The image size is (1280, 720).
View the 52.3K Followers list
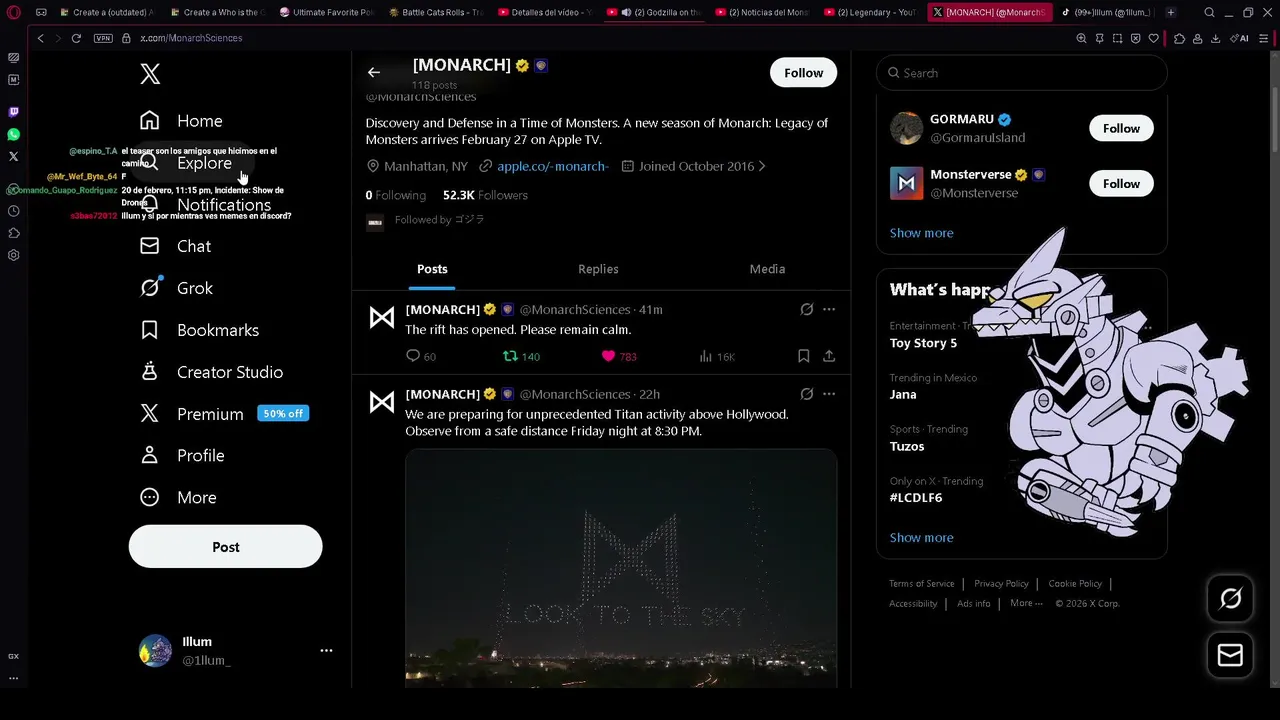pyautogui.click(x=485, y=195)
